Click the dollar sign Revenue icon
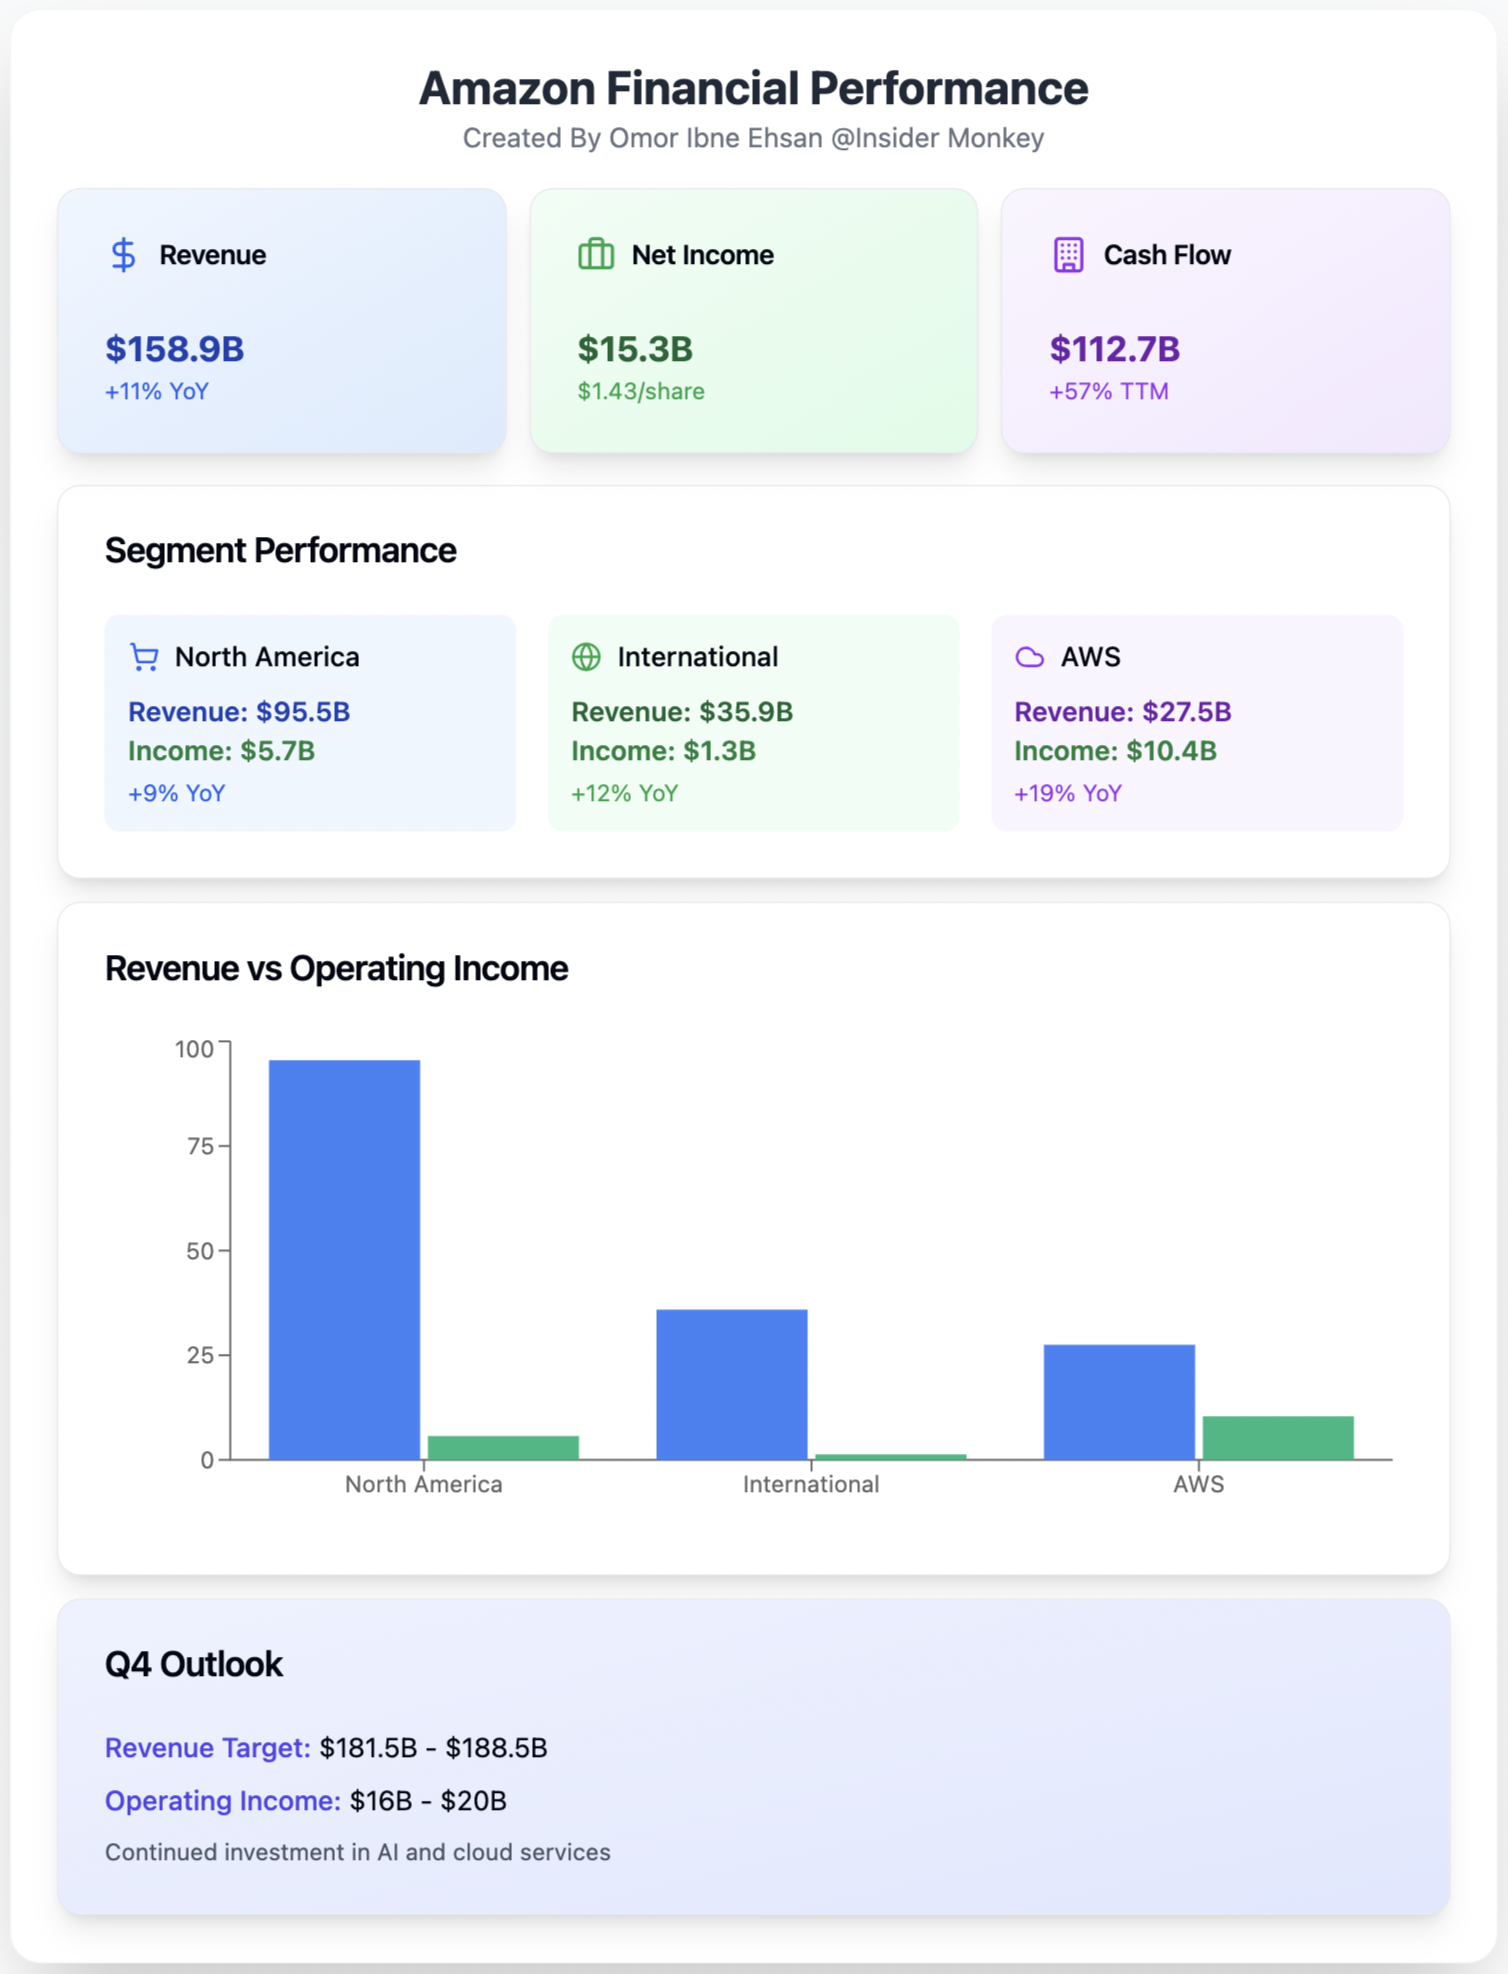This screenshot has width=1508, height=1974. coord(123,255)
